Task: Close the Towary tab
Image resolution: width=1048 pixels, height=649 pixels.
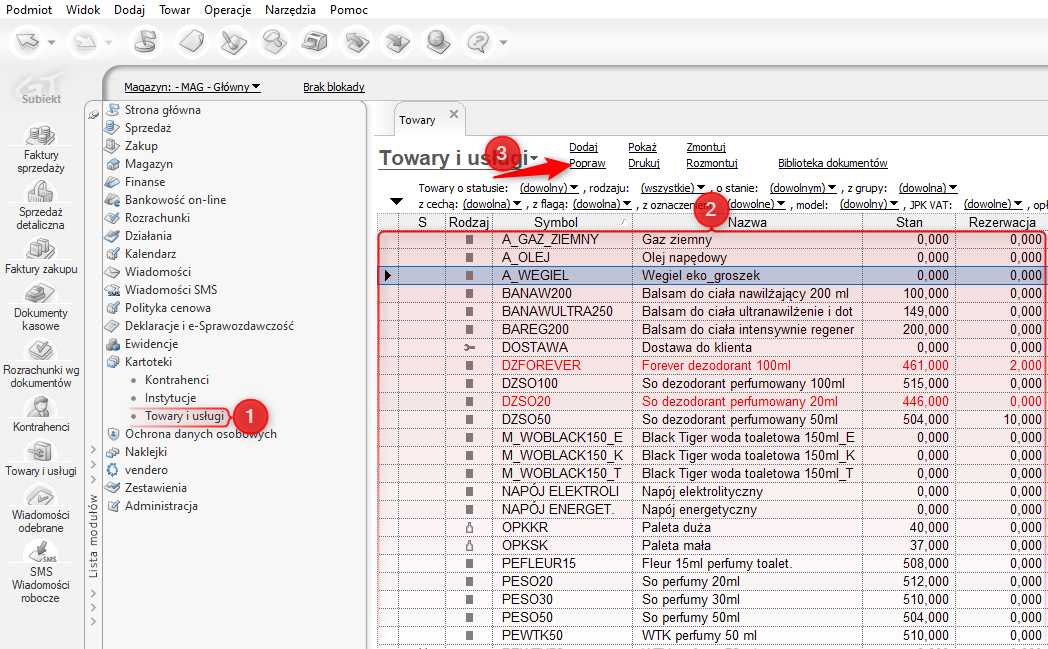Action: (x=453, y=115)
